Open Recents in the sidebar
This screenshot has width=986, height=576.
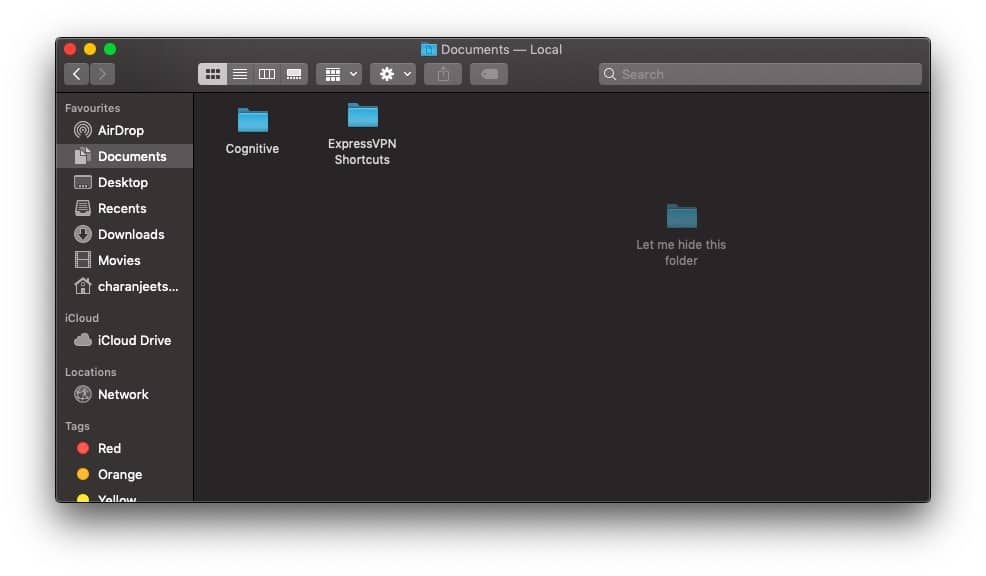pos(121,208)
